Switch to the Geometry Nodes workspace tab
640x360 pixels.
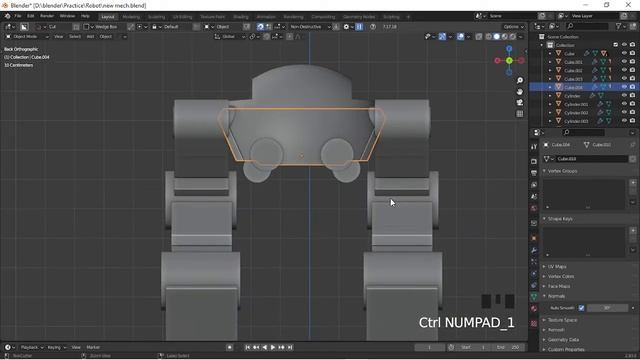click(359, 17)
